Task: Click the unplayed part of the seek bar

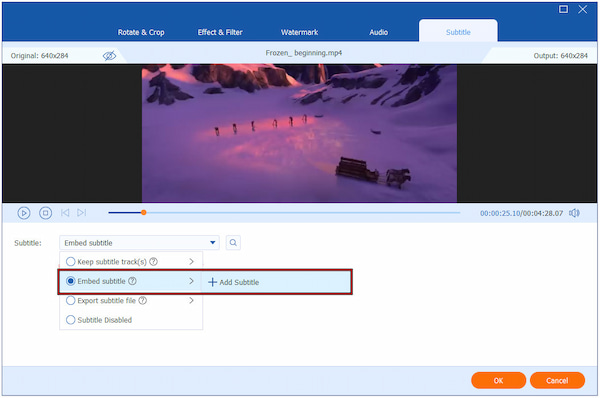Action: 303,212
